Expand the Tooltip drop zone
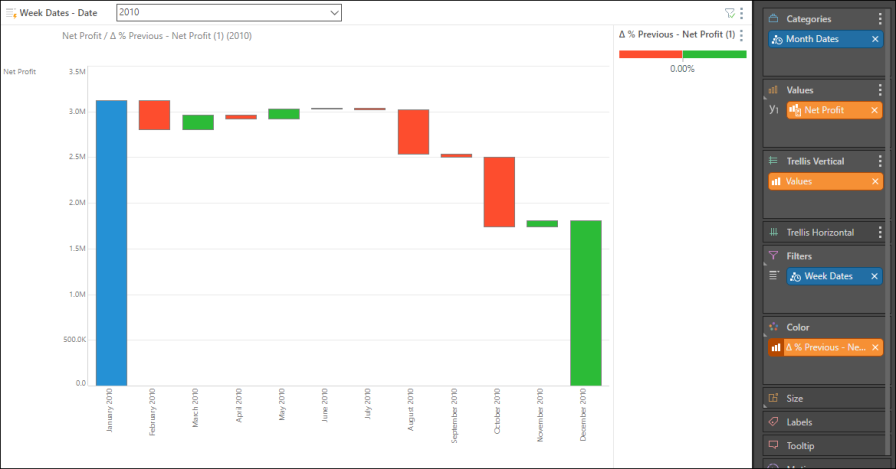 [x=799, y=445]
